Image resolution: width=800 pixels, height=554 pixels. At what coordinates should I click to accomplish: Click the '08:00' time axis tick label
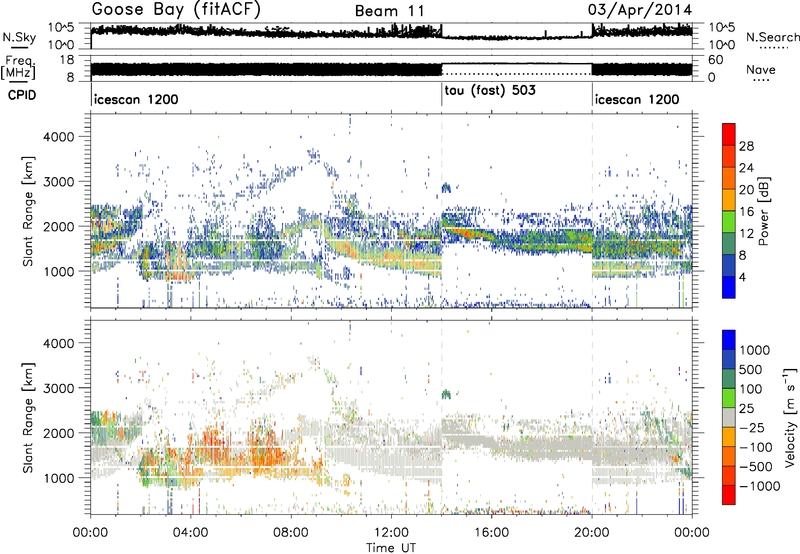(x=291, y=533)
